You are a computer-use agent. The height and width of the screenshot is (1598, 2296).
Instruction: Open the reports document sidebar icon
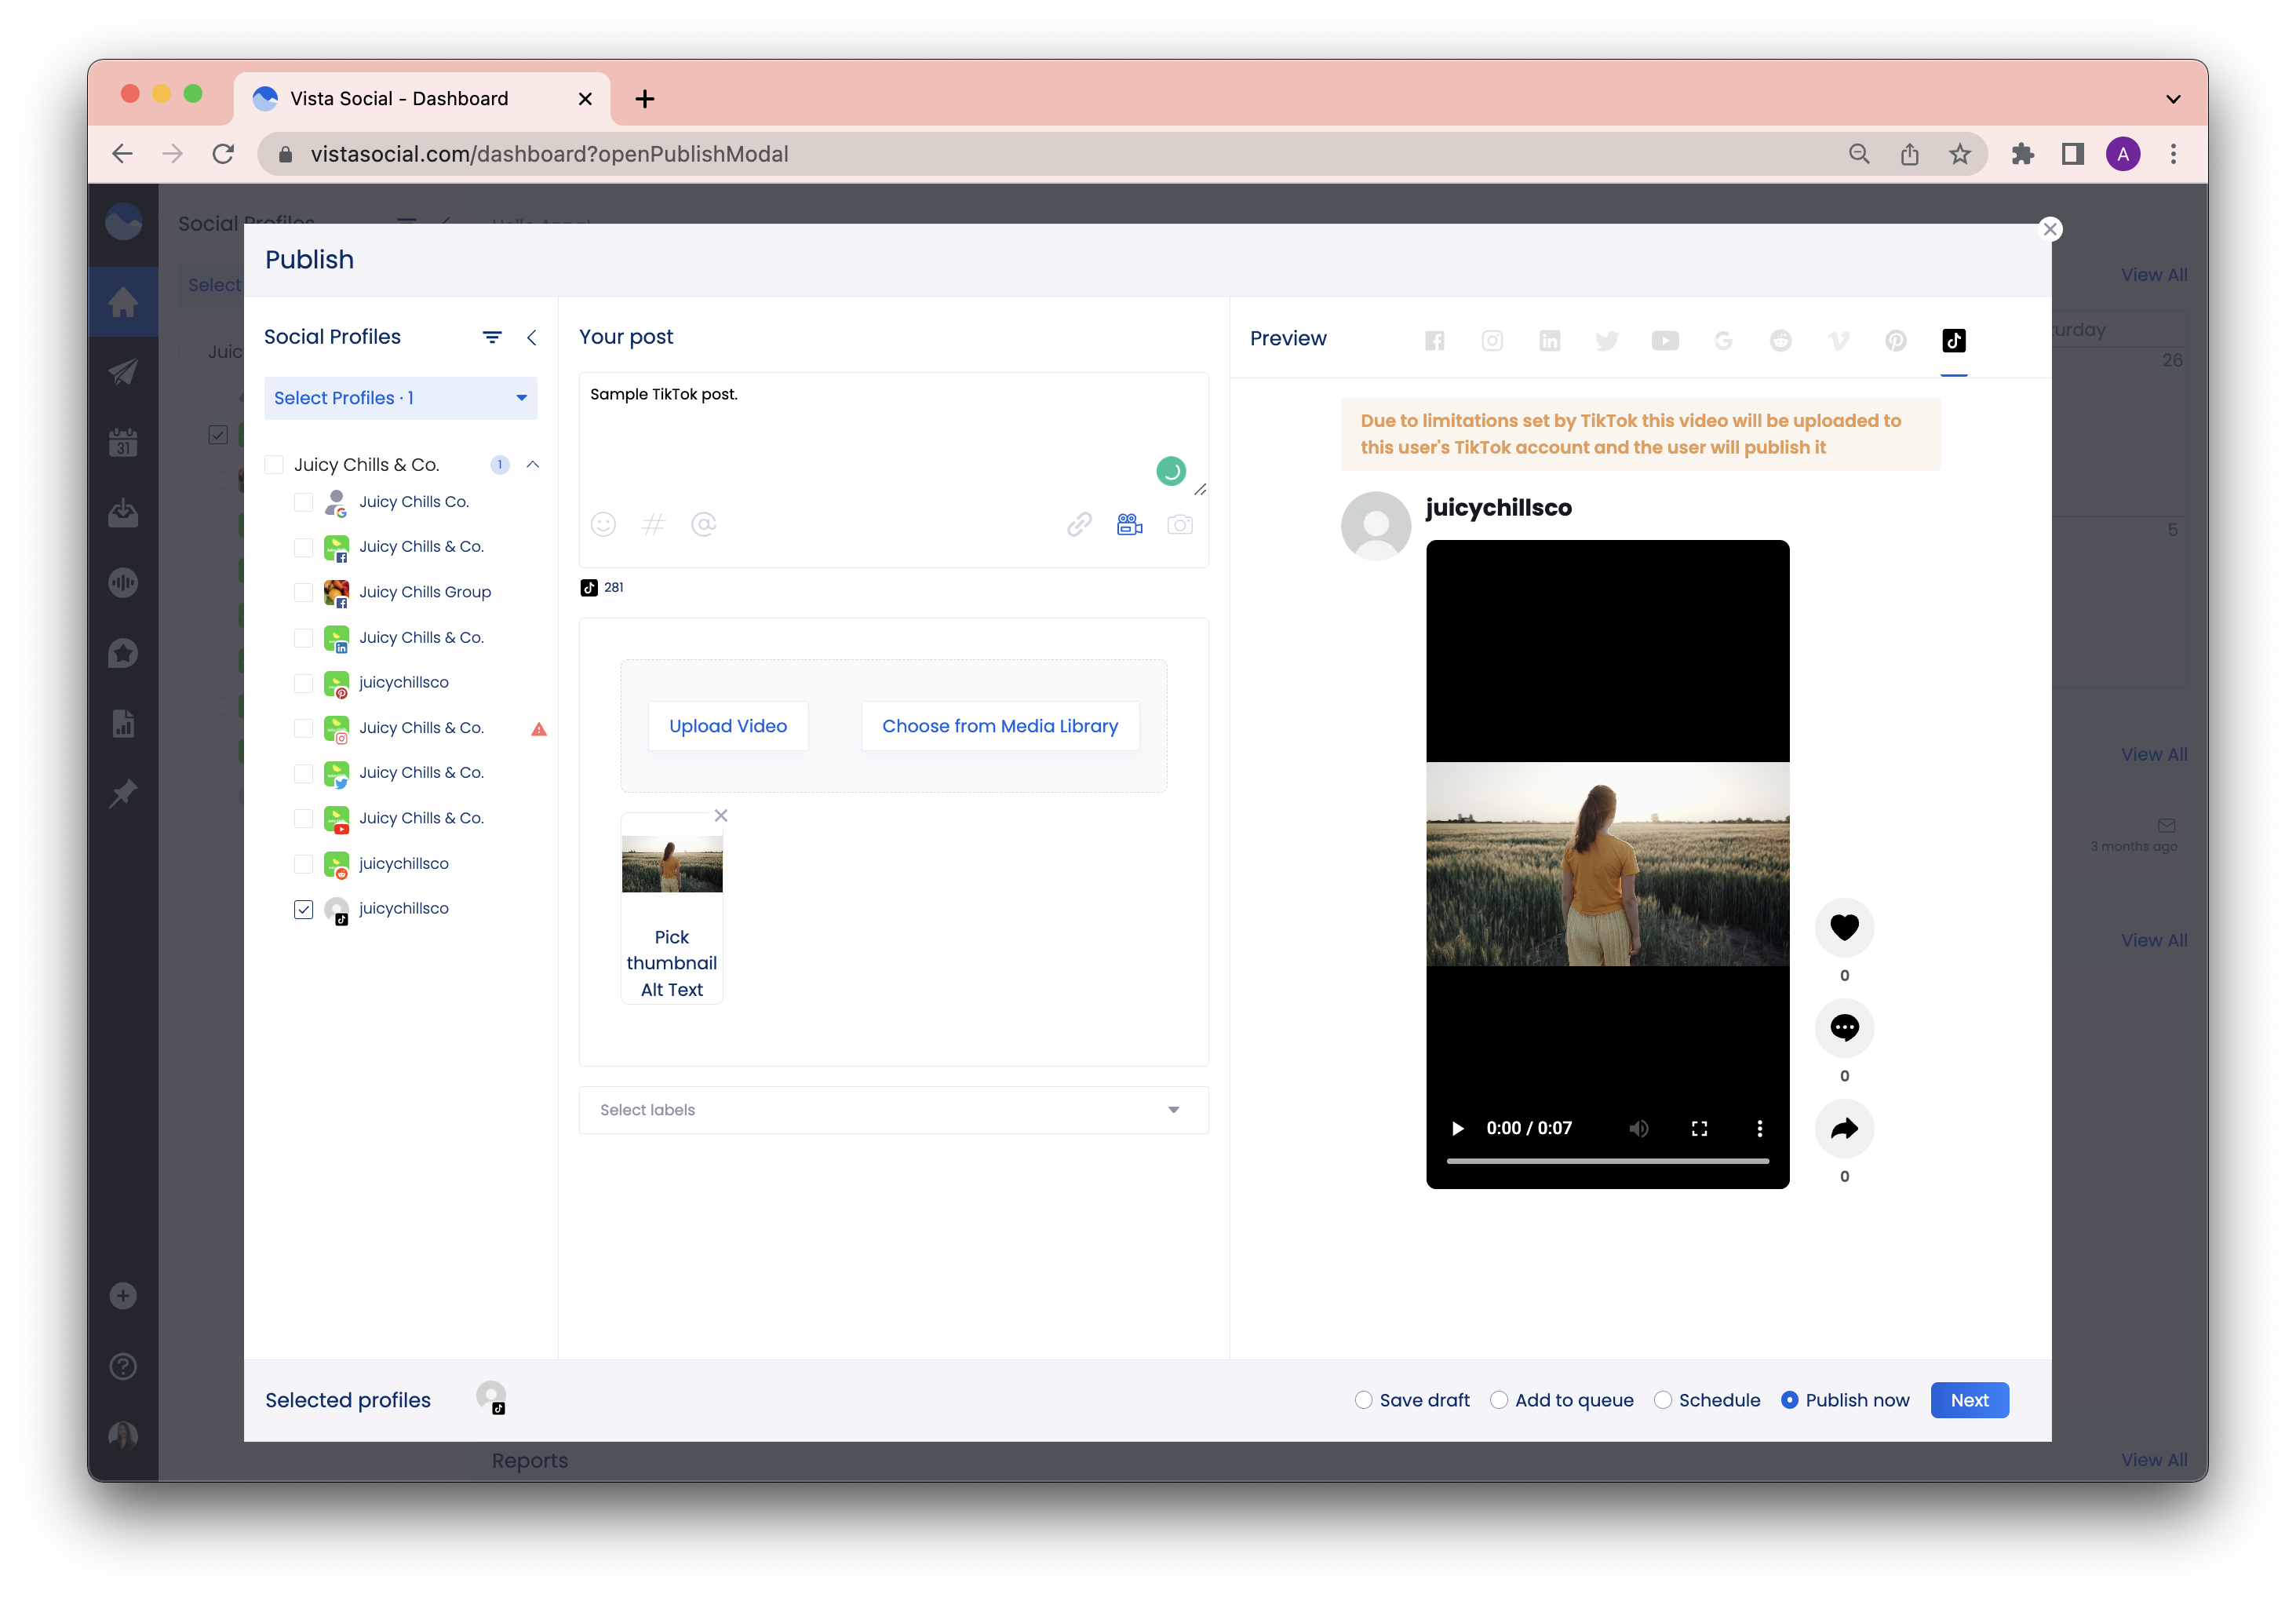123,723
